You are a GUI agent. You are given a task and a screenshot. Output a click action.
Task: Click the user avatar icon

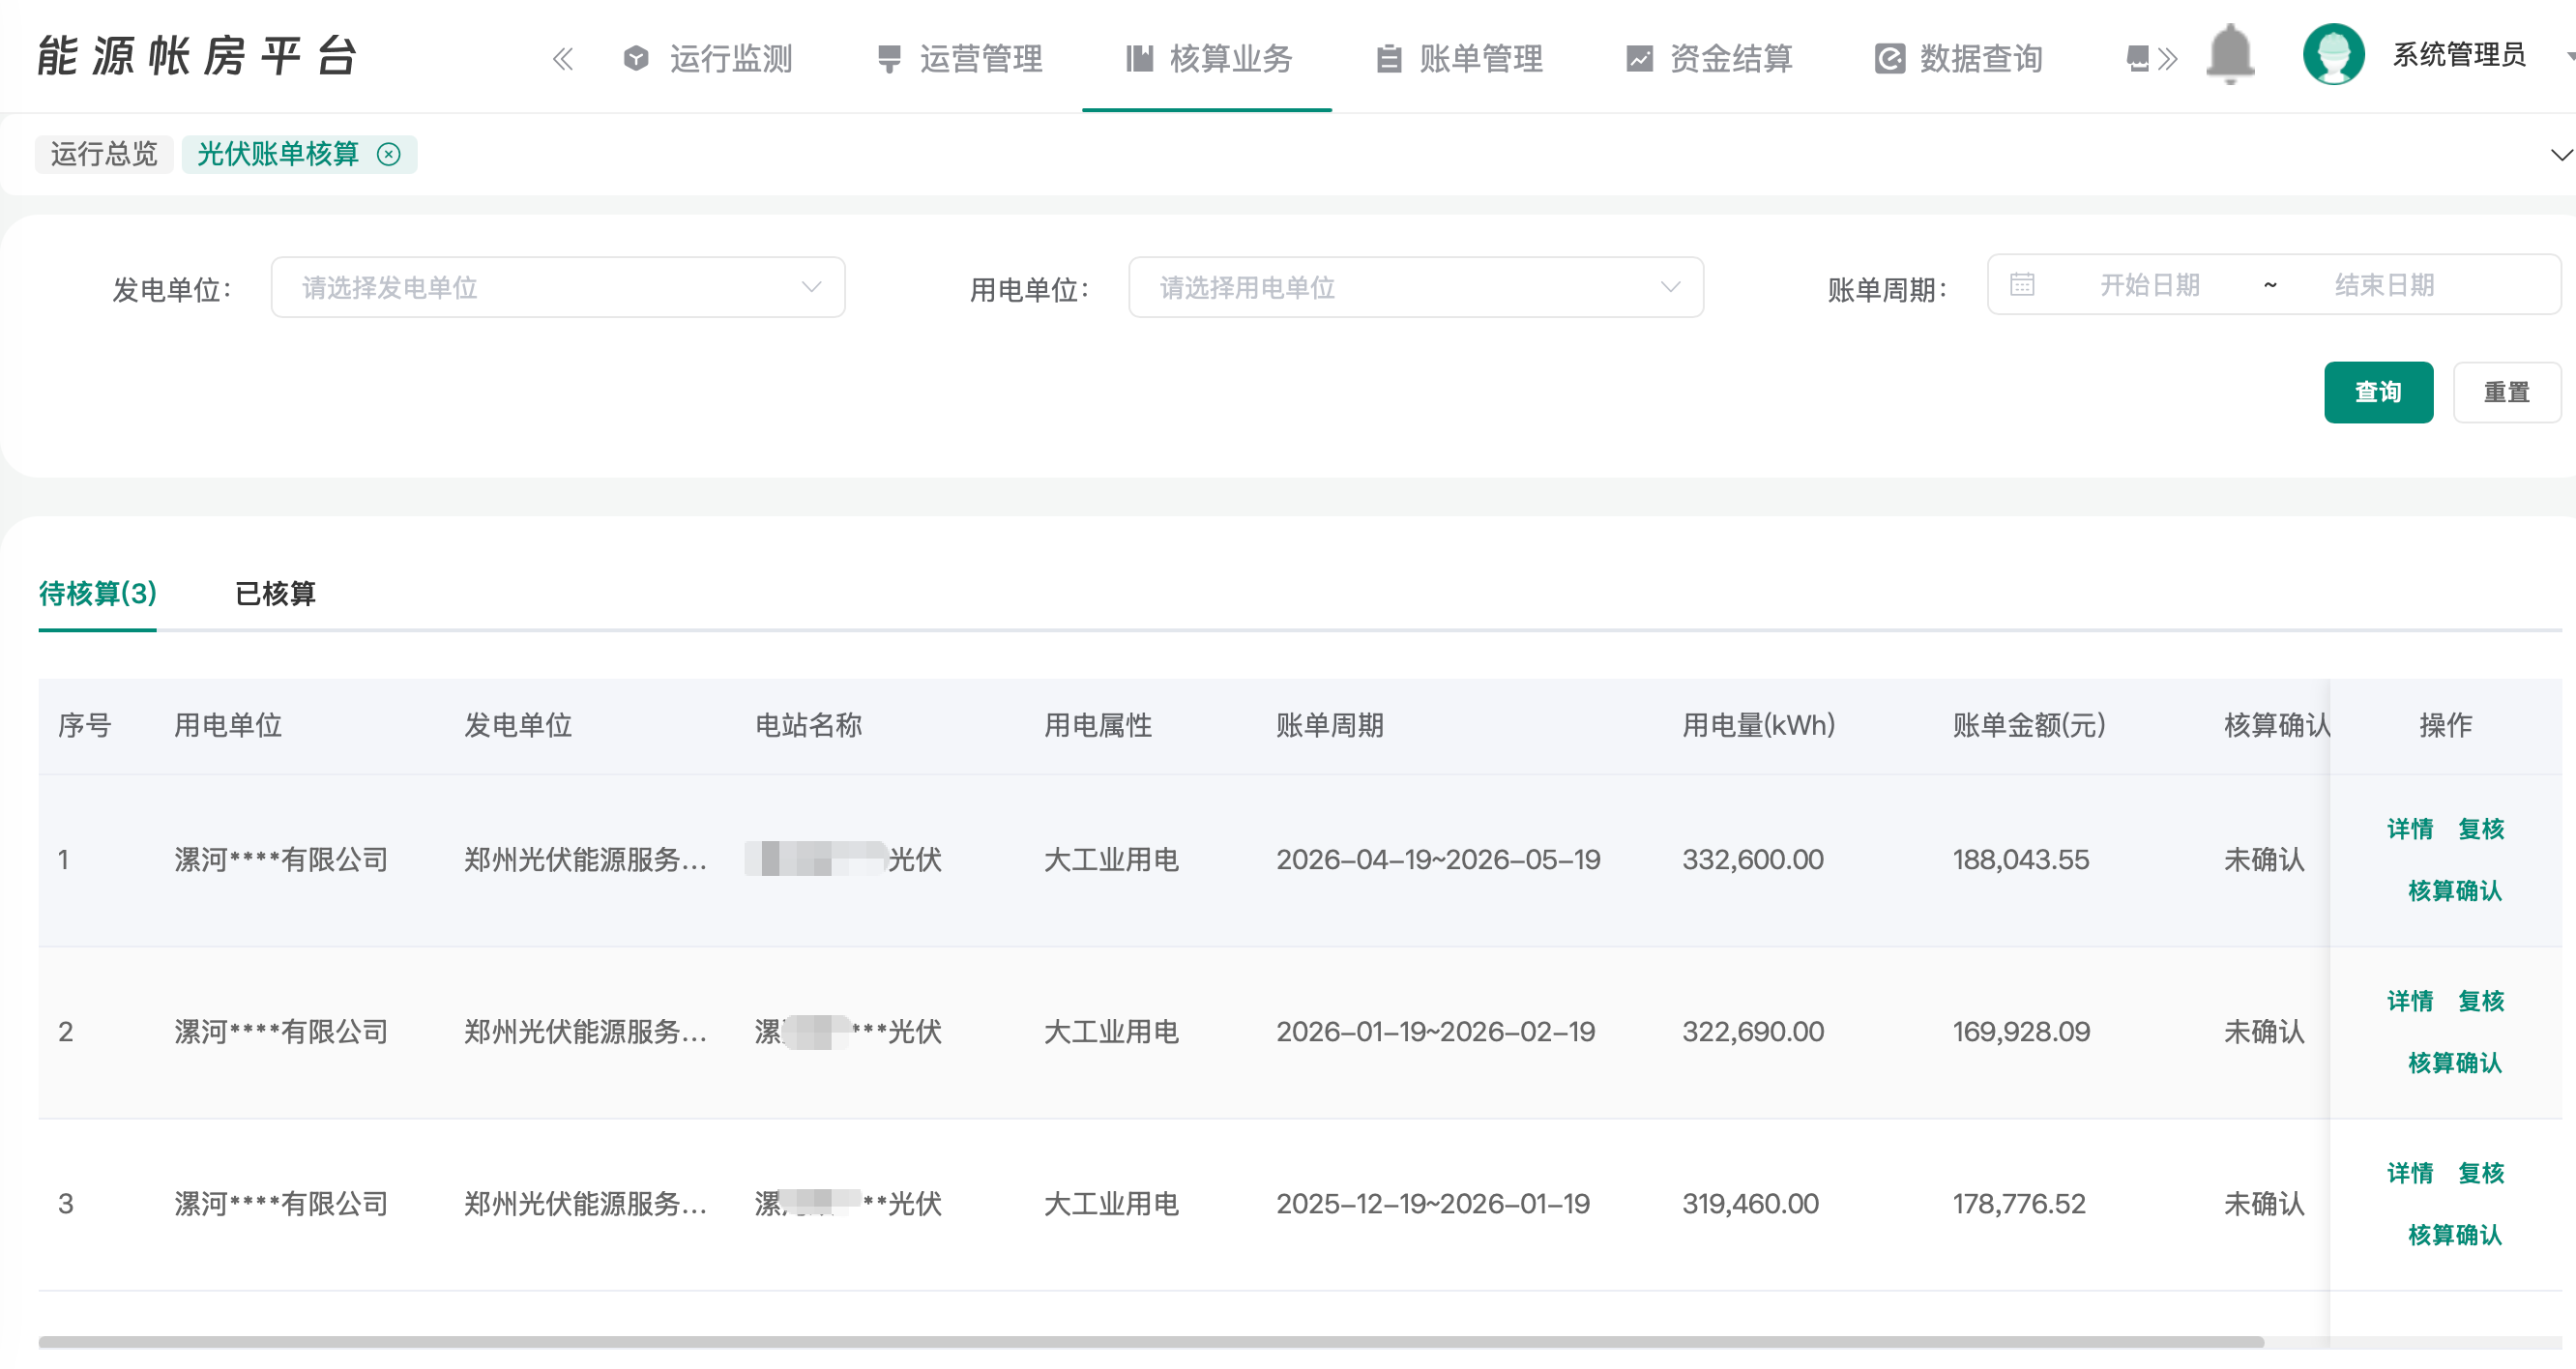coord(2333,54)
